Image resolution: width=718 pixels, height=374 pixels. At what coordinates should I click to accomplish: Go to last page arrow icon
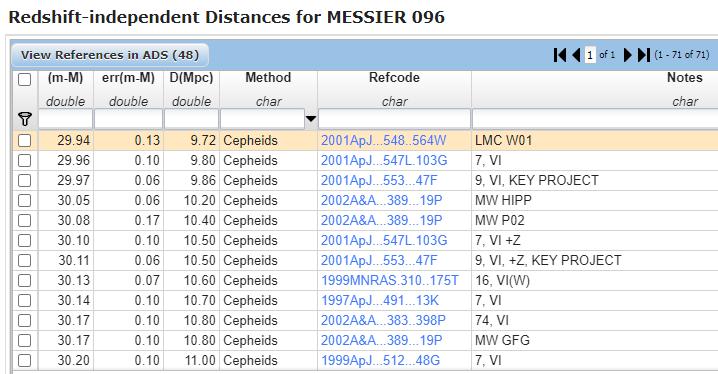pos(644,55)
